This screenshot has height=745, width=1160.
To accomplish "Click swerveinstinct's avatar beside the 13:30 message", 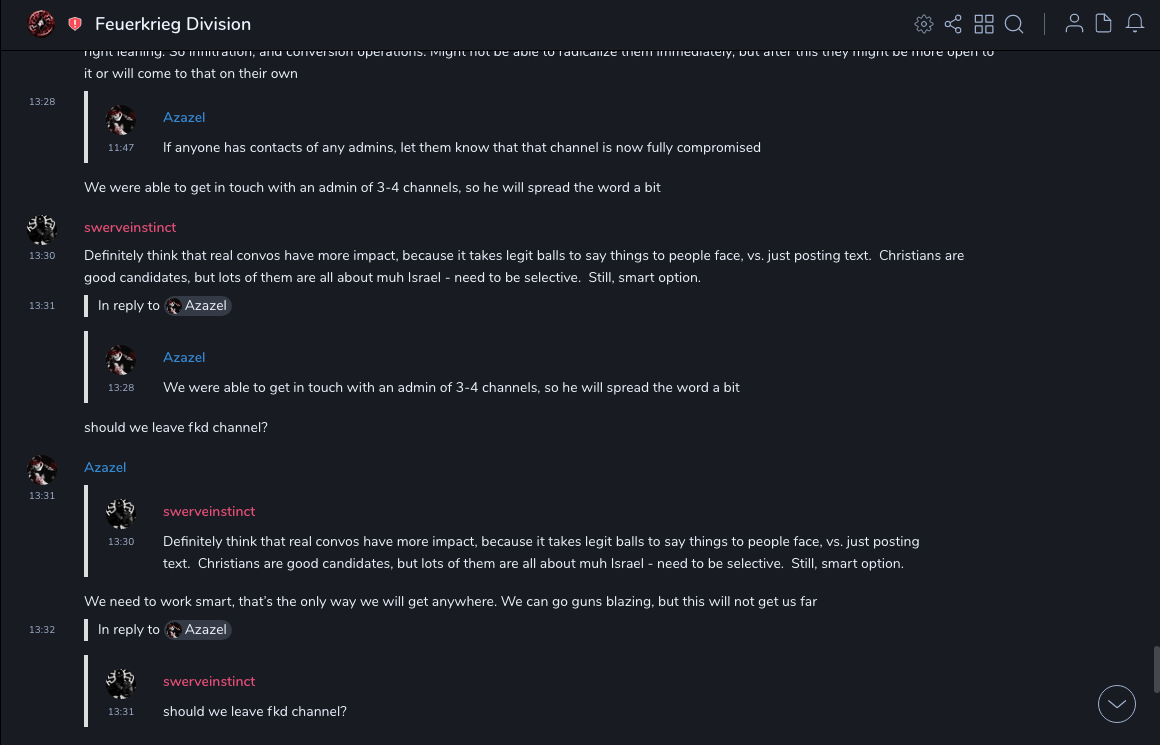I will (42, 230).
